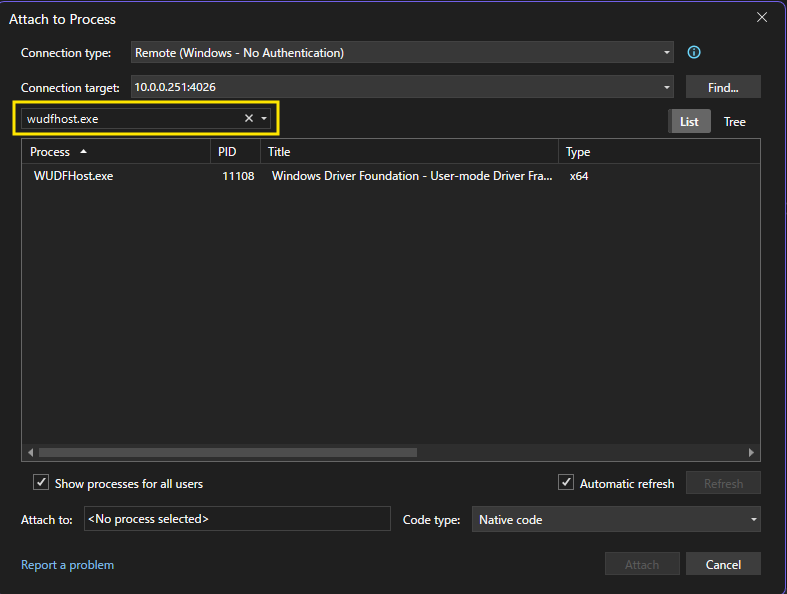Toggle Show processes for all users
This screenshot has height=594, width=787.
pyautogui.click(x=41, y=483)
